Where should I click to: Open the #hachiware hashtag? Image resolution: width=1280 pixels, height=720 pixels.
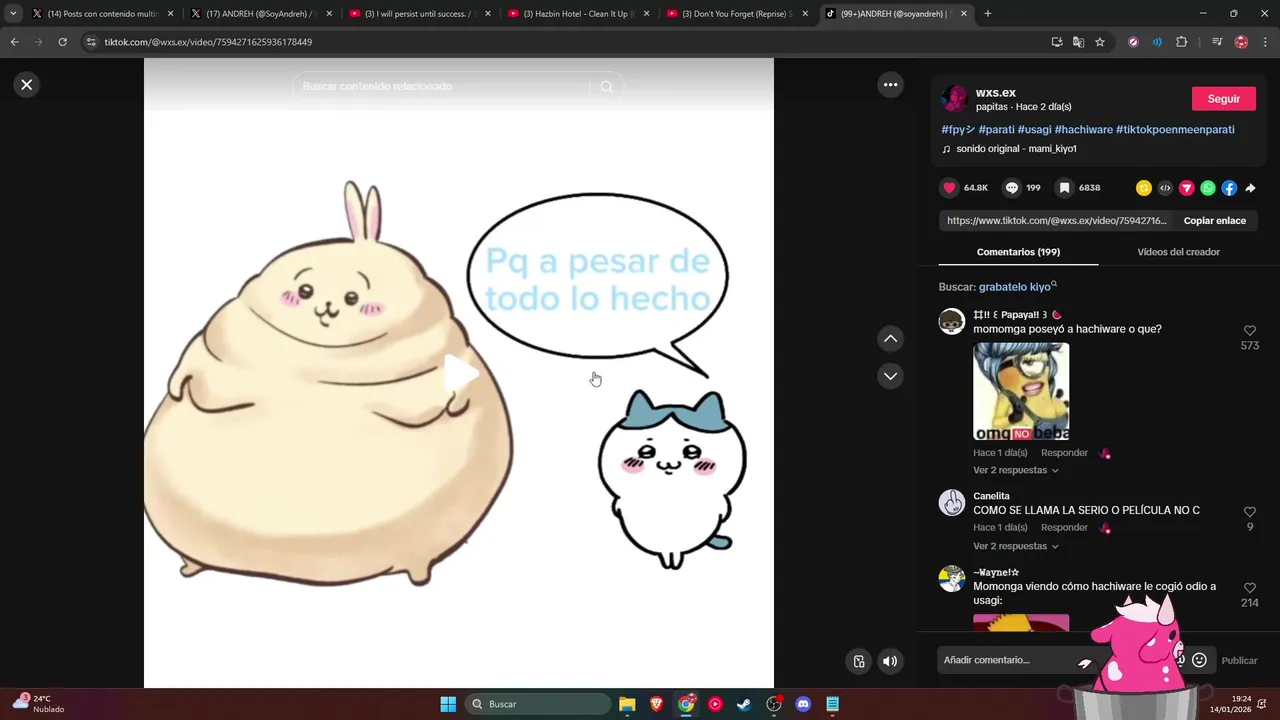[x=1083, y=130]
